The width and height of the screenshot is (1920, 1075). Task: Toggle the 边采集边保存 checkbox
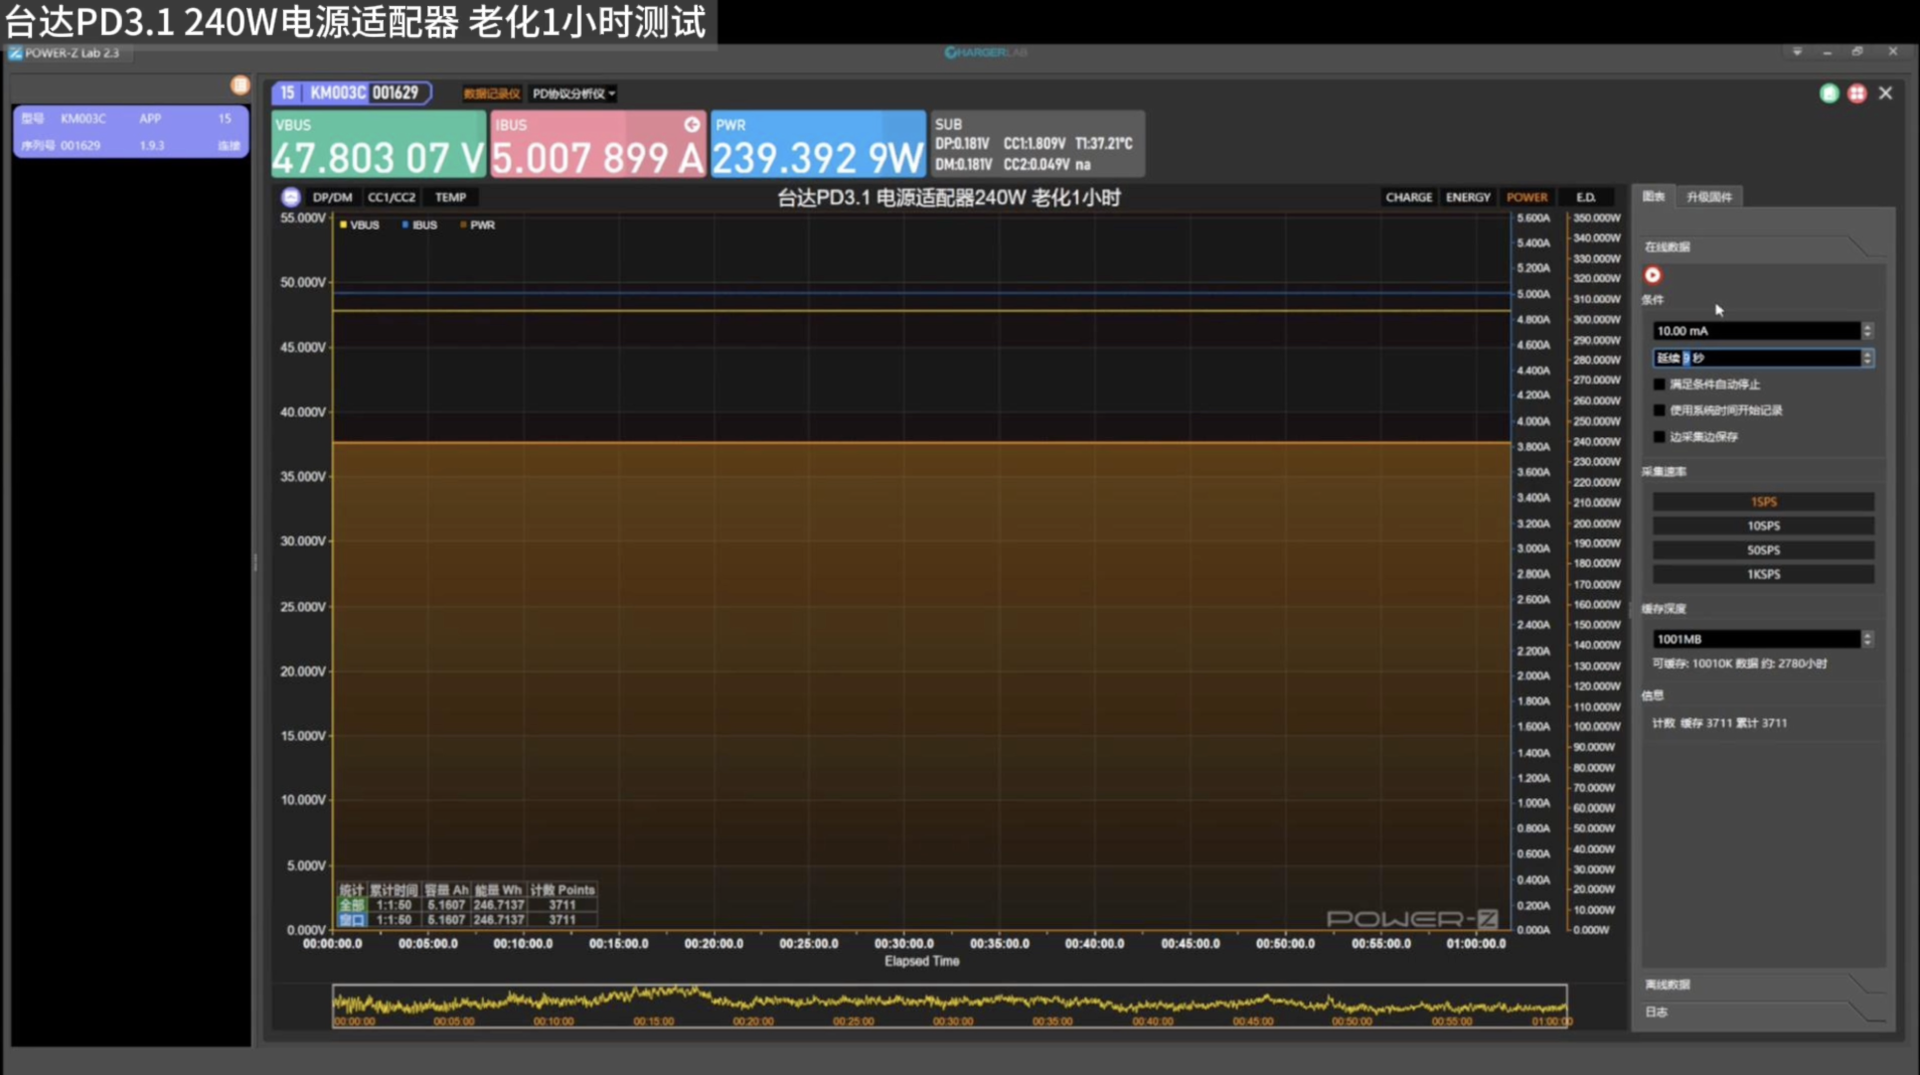[x=1660, y=437]
